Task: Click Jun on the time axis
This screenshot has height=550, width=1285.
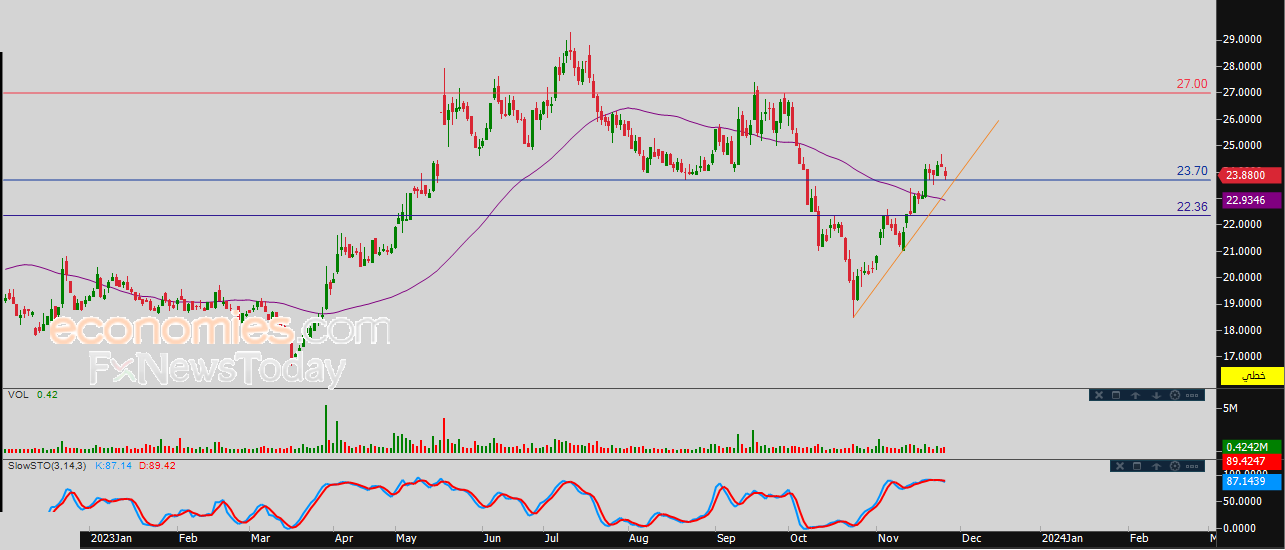Action: pyautogui.click(x=492, y=538)
